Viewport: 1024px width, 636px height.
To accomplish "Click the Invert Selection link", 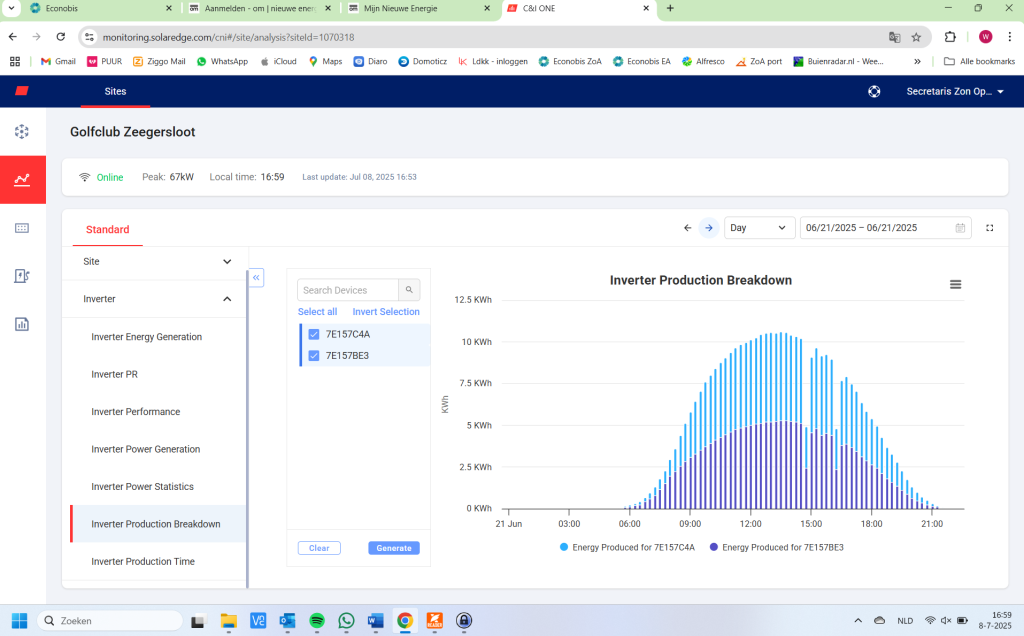I will [386, 312].
